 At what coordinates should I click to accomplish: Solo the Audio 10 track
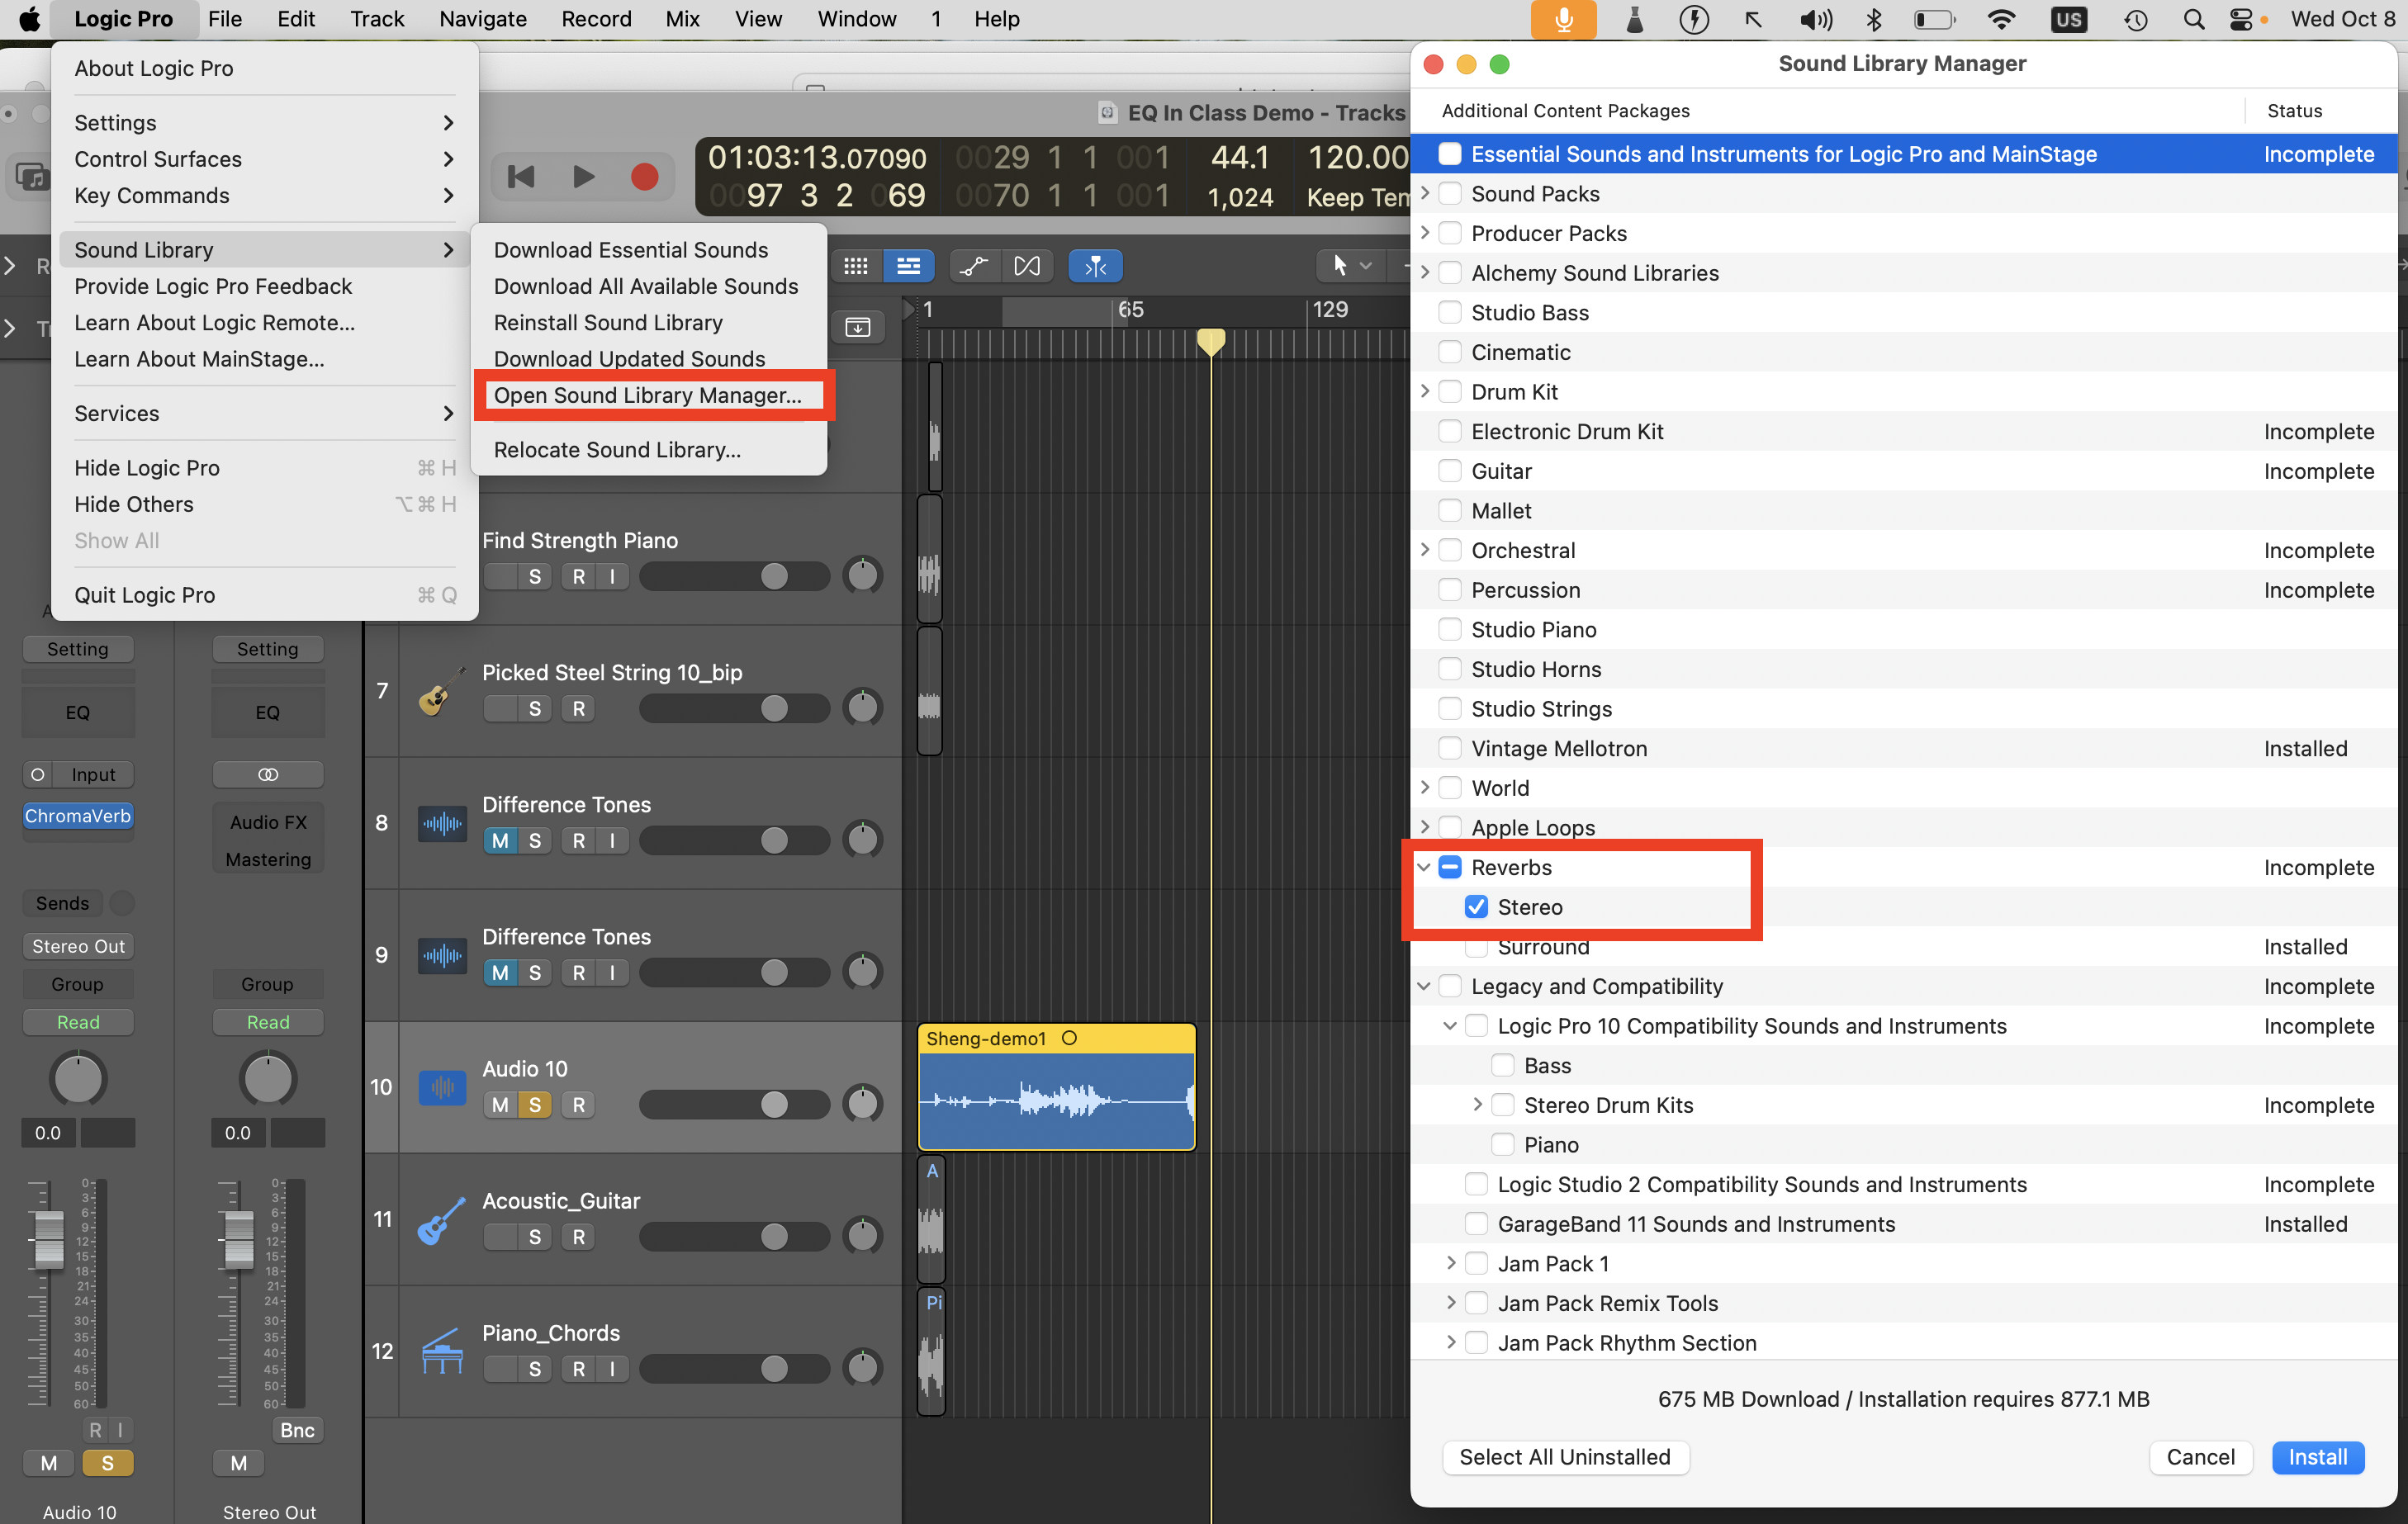(x=535, y=1105)
